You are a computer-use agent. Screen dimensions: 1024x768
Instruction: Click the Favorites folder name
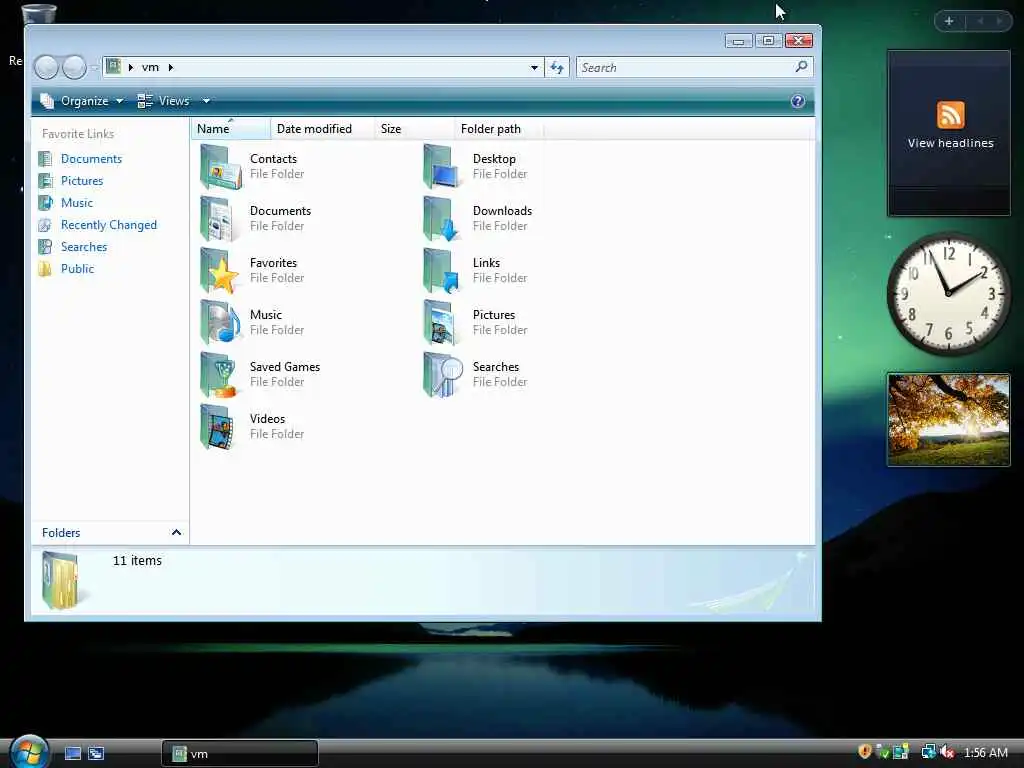[273, 263]
